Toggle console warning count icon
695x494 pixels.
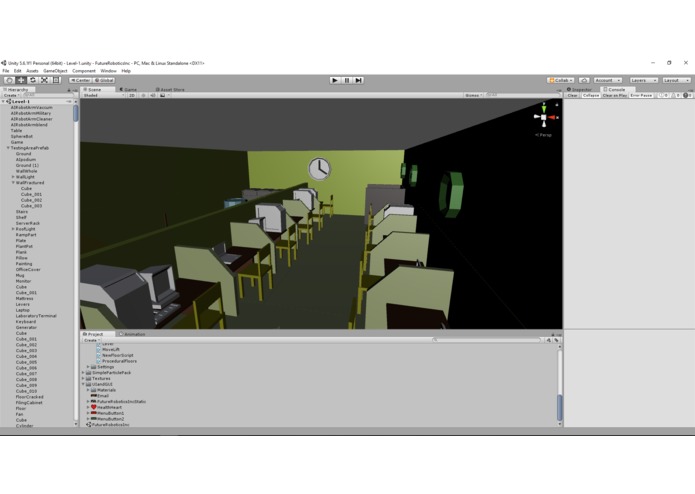(x=675, y=95)
